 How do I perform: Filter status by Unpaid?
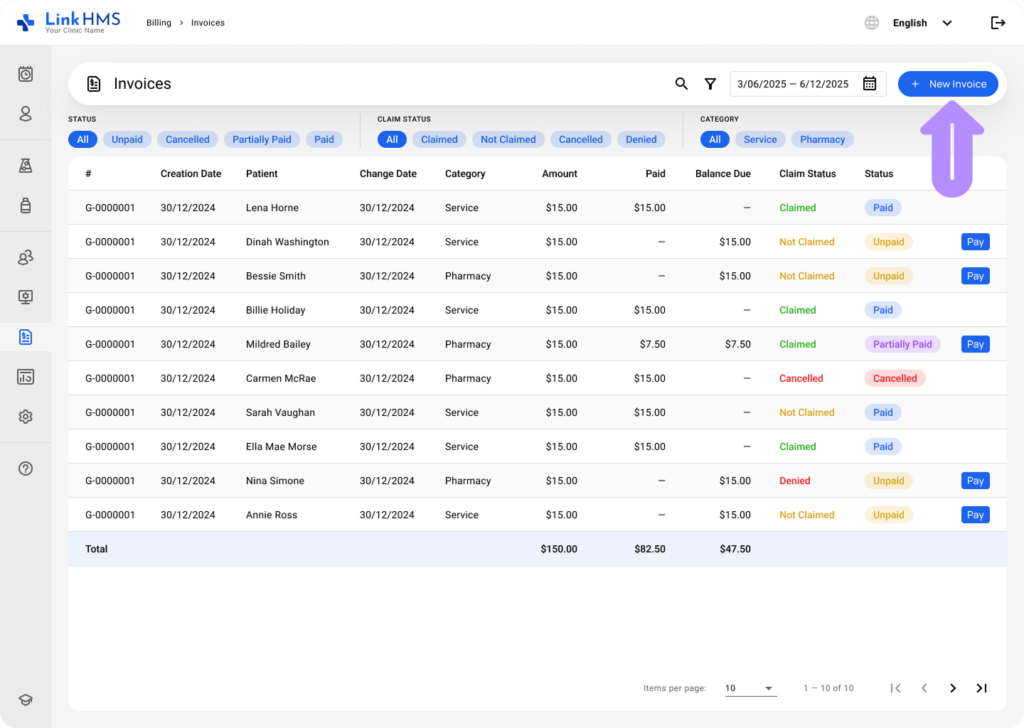(x=127, y=139)
